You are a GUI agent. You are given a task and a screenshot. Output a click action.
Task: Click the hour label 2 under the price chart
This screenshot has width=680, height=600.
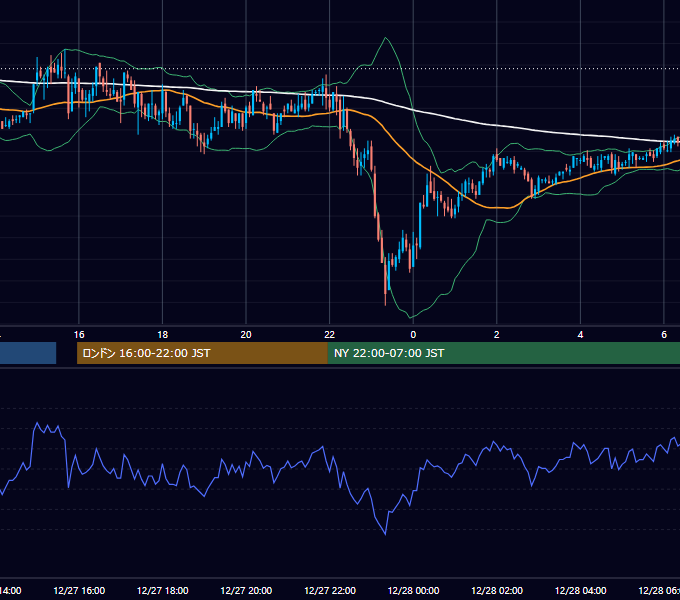pyautogui.click(x=497, y=335)
